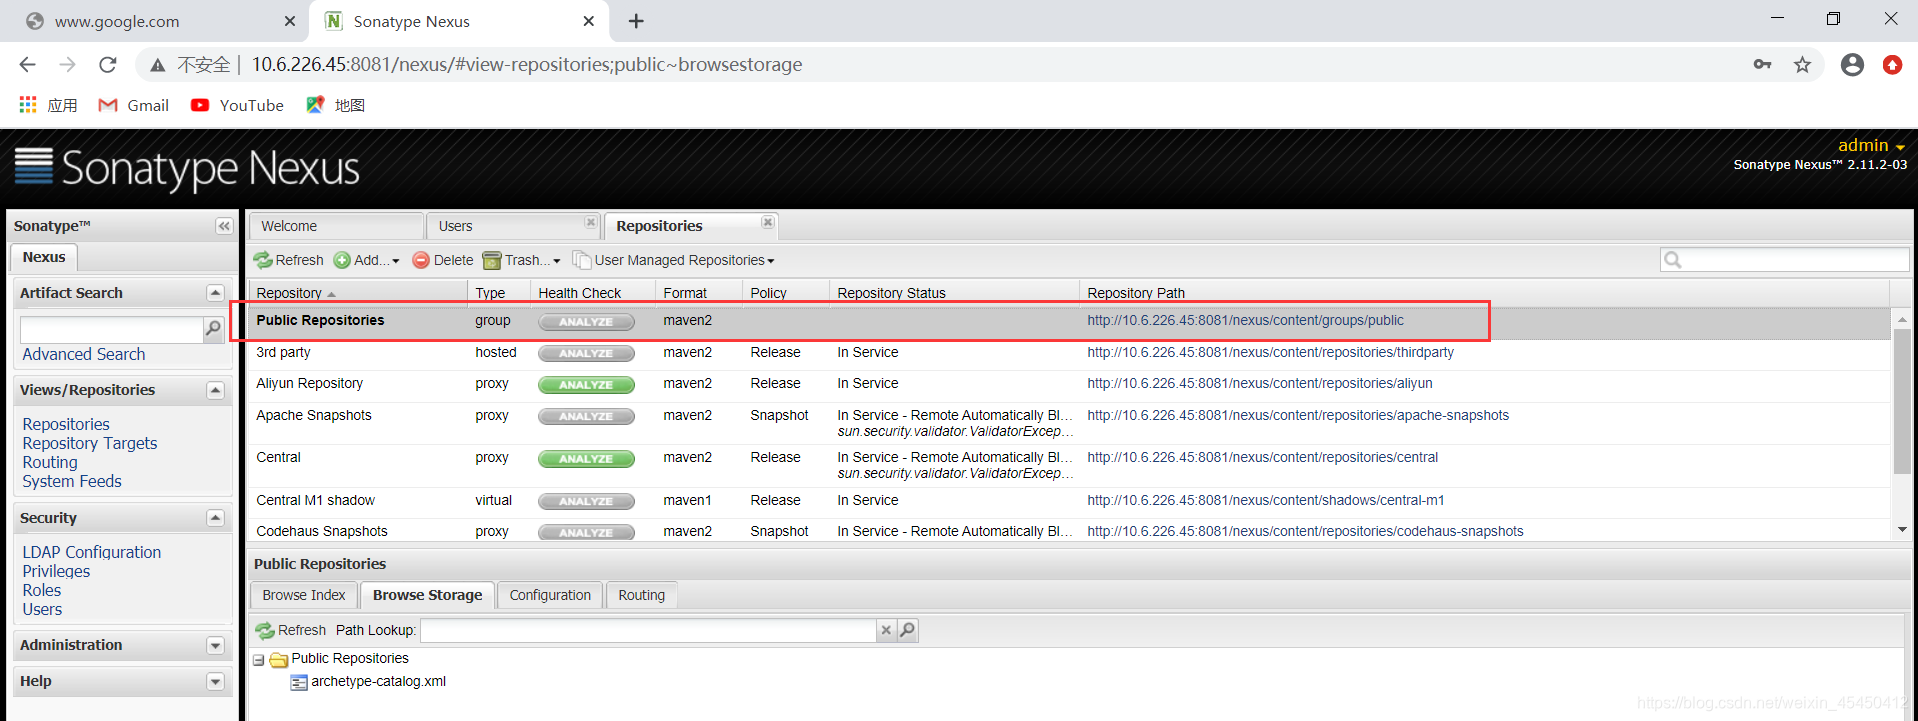This screenshot has width=1918, height=721.
Task: Focus the Artifact Search input box
Action: point(111,329)
